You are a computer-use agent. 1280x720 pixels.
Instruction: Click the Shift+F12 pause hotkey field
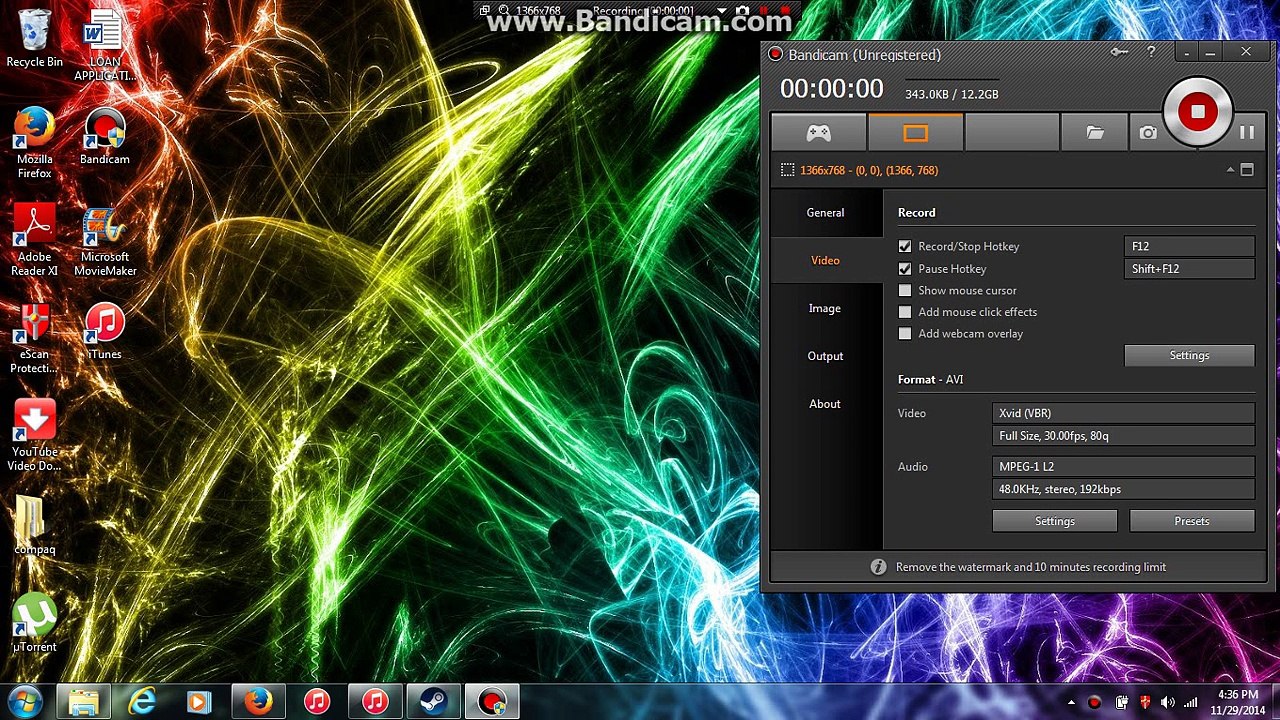pyautogui.click(x=1189, y=269)
